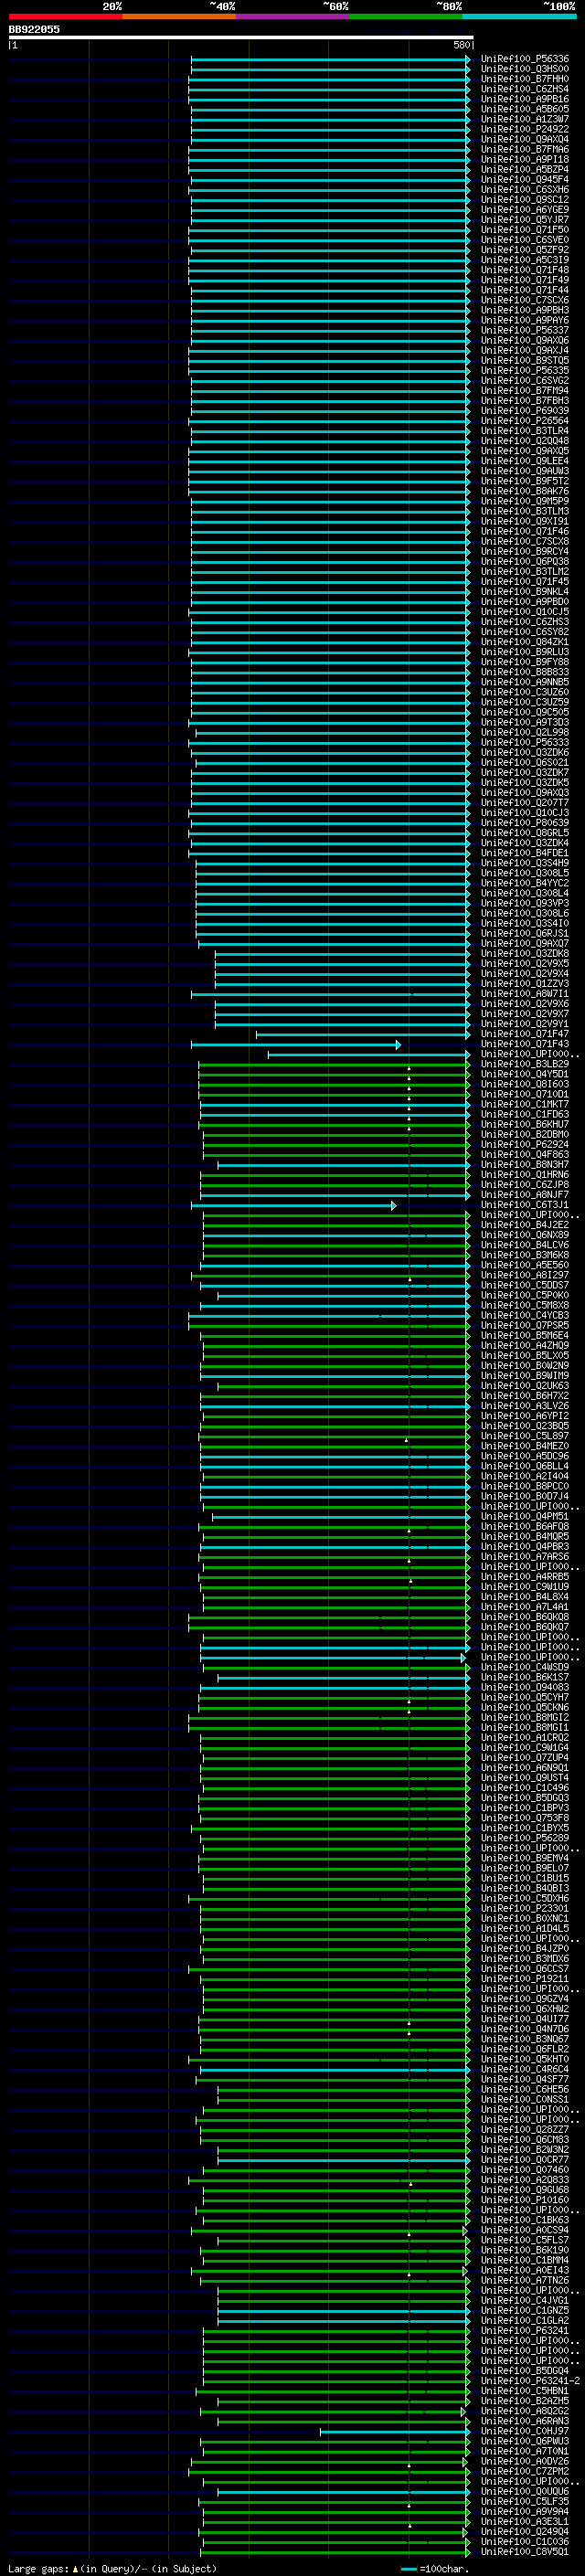Open hit UniRef100_A5B605
Screen dimensions: 585x2576
(525, 109)
